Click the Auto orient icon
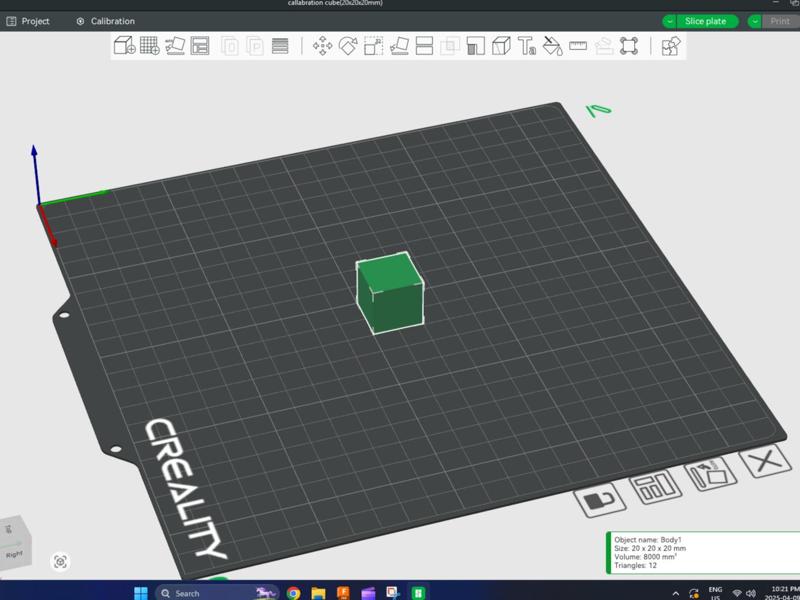The image size is (800, 600). click(175, 45)
